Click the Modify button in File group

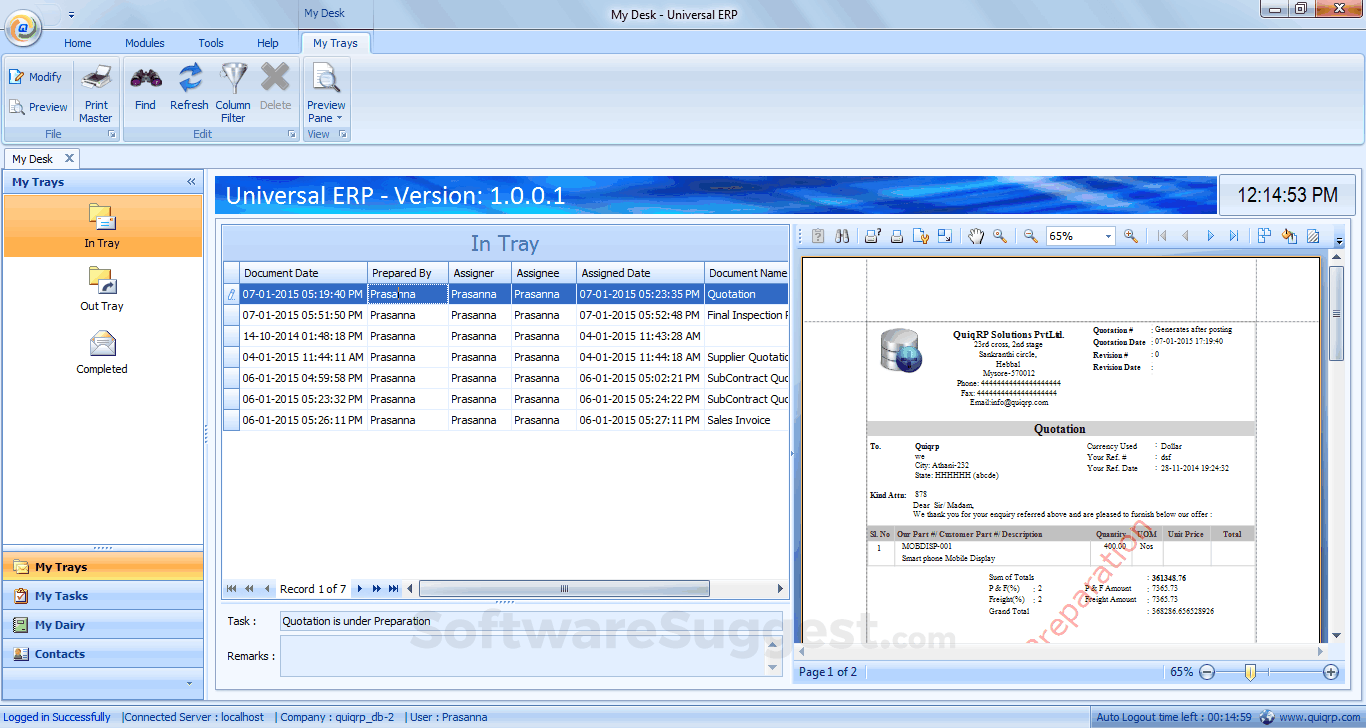click(x=35, y=77)
